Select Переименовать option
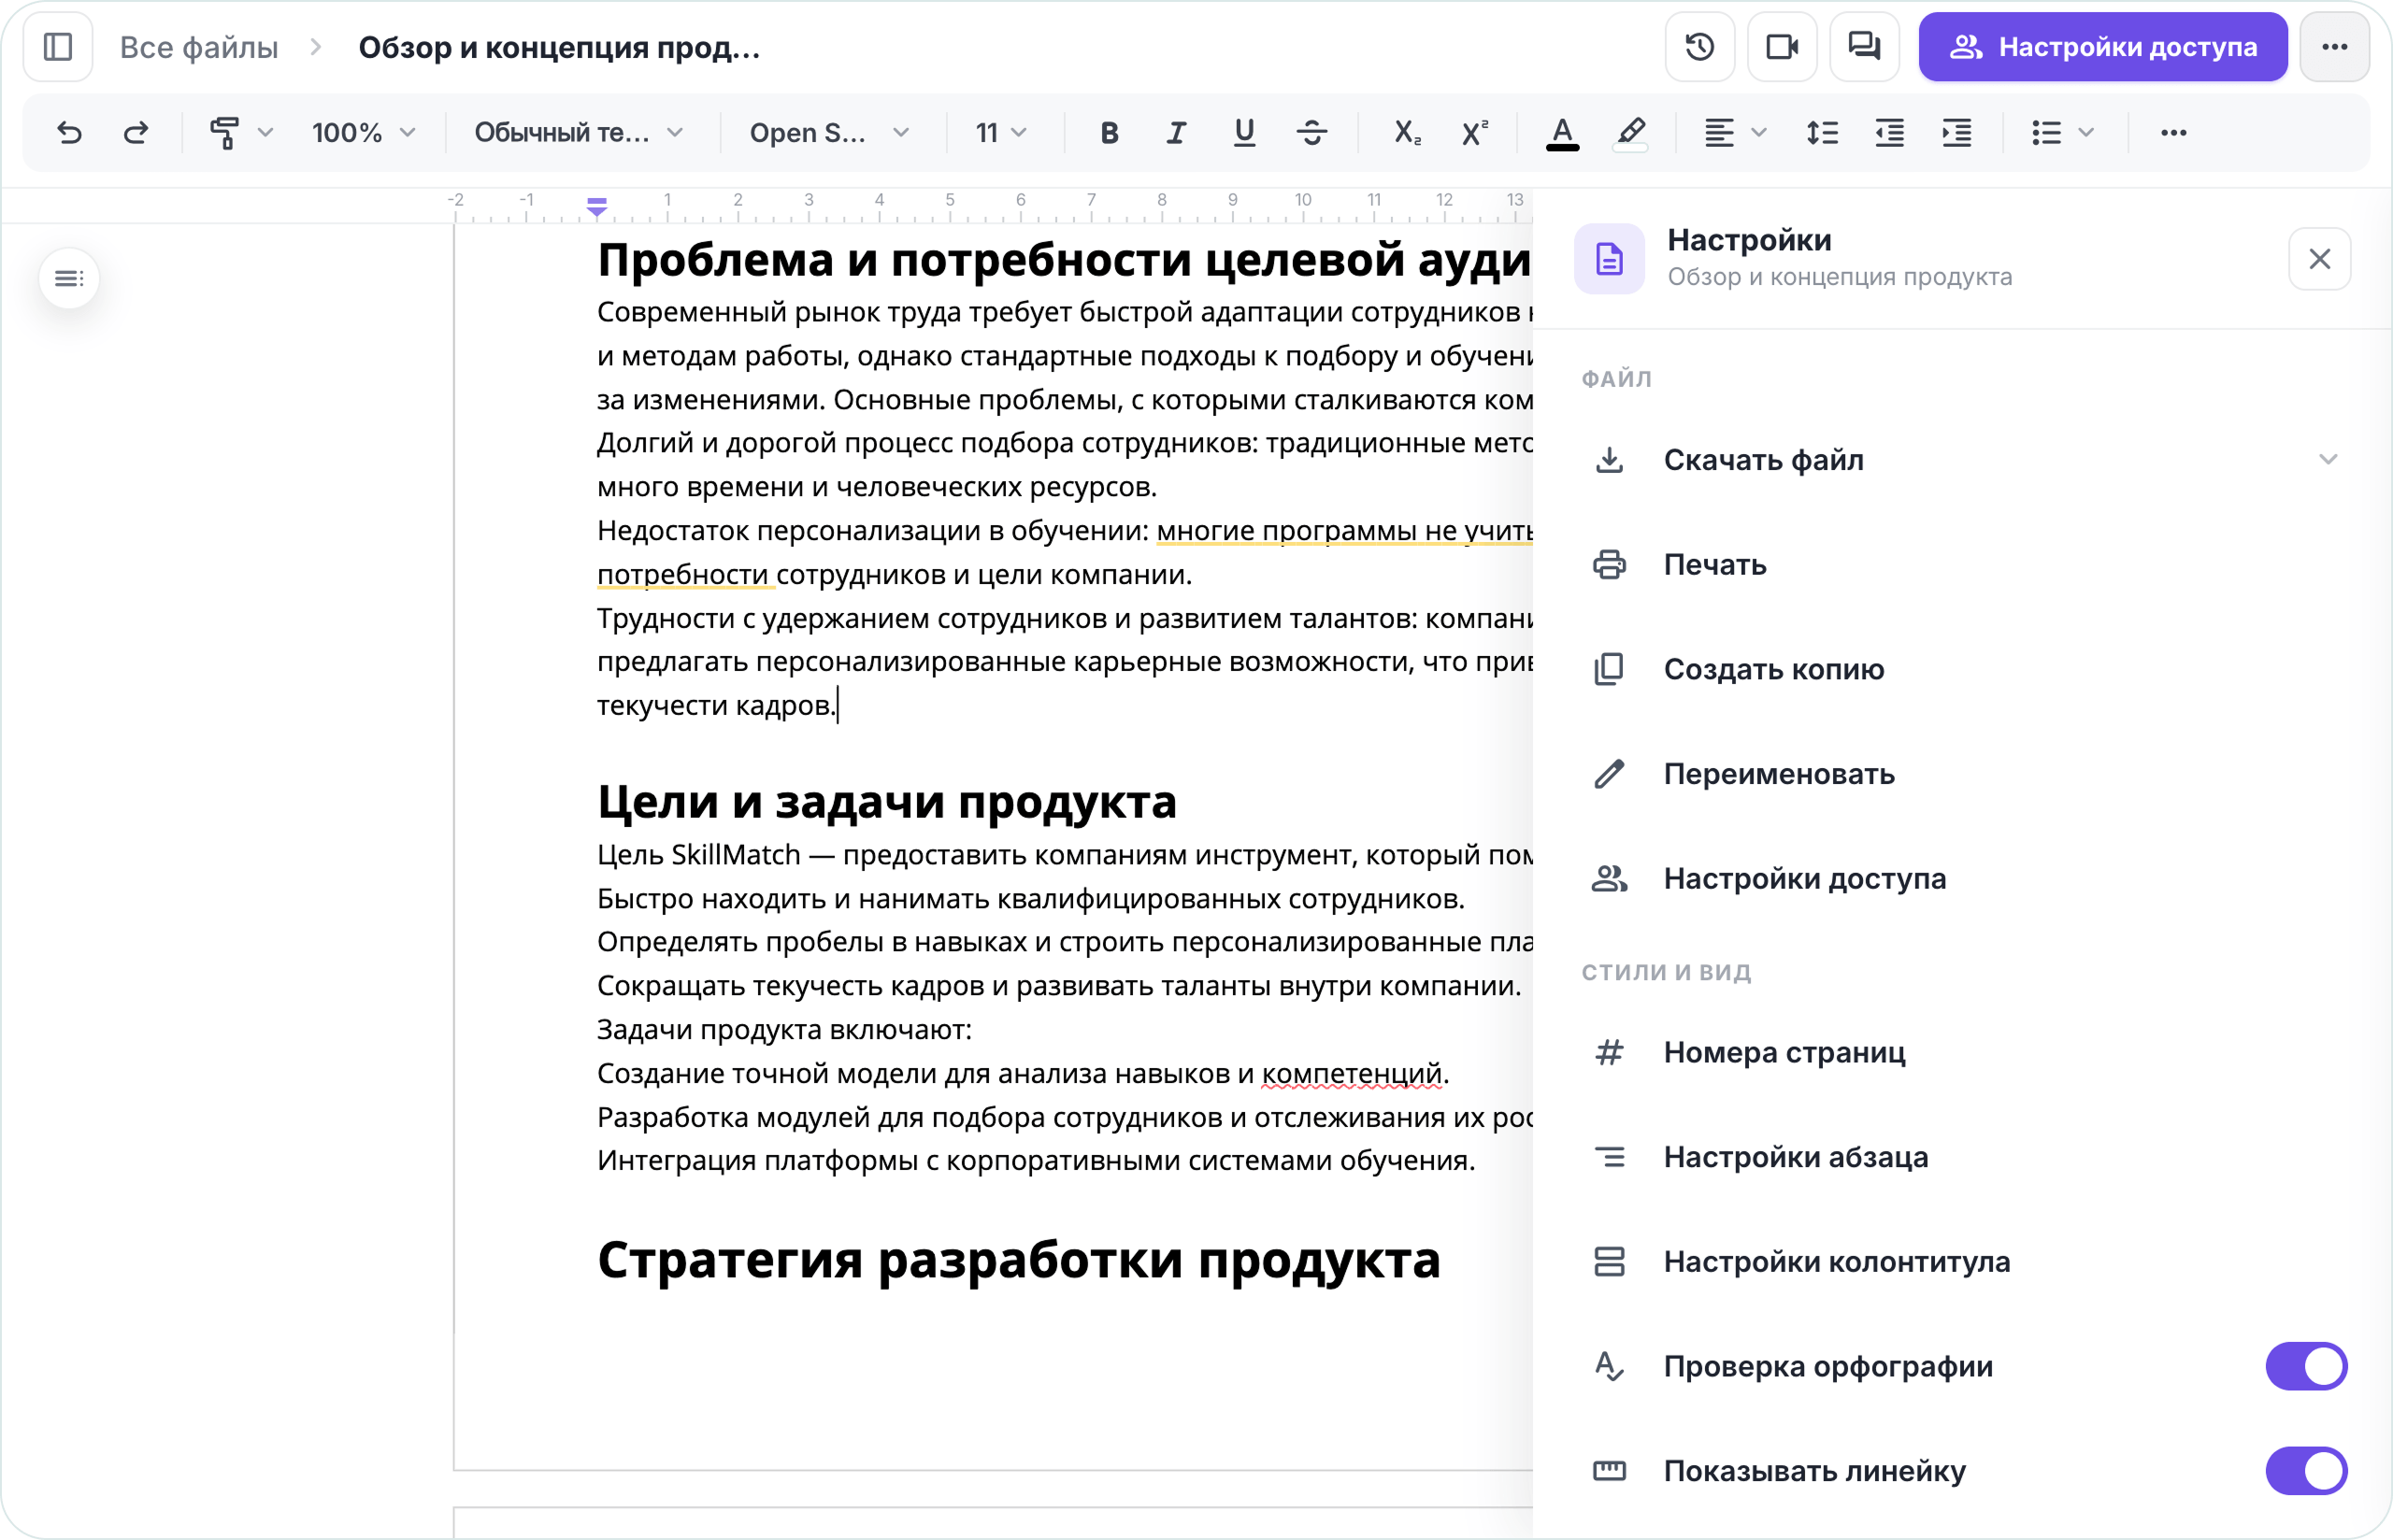Screen dimensions: 2393x1540 pyautogui.click(x=1962, y=774)
